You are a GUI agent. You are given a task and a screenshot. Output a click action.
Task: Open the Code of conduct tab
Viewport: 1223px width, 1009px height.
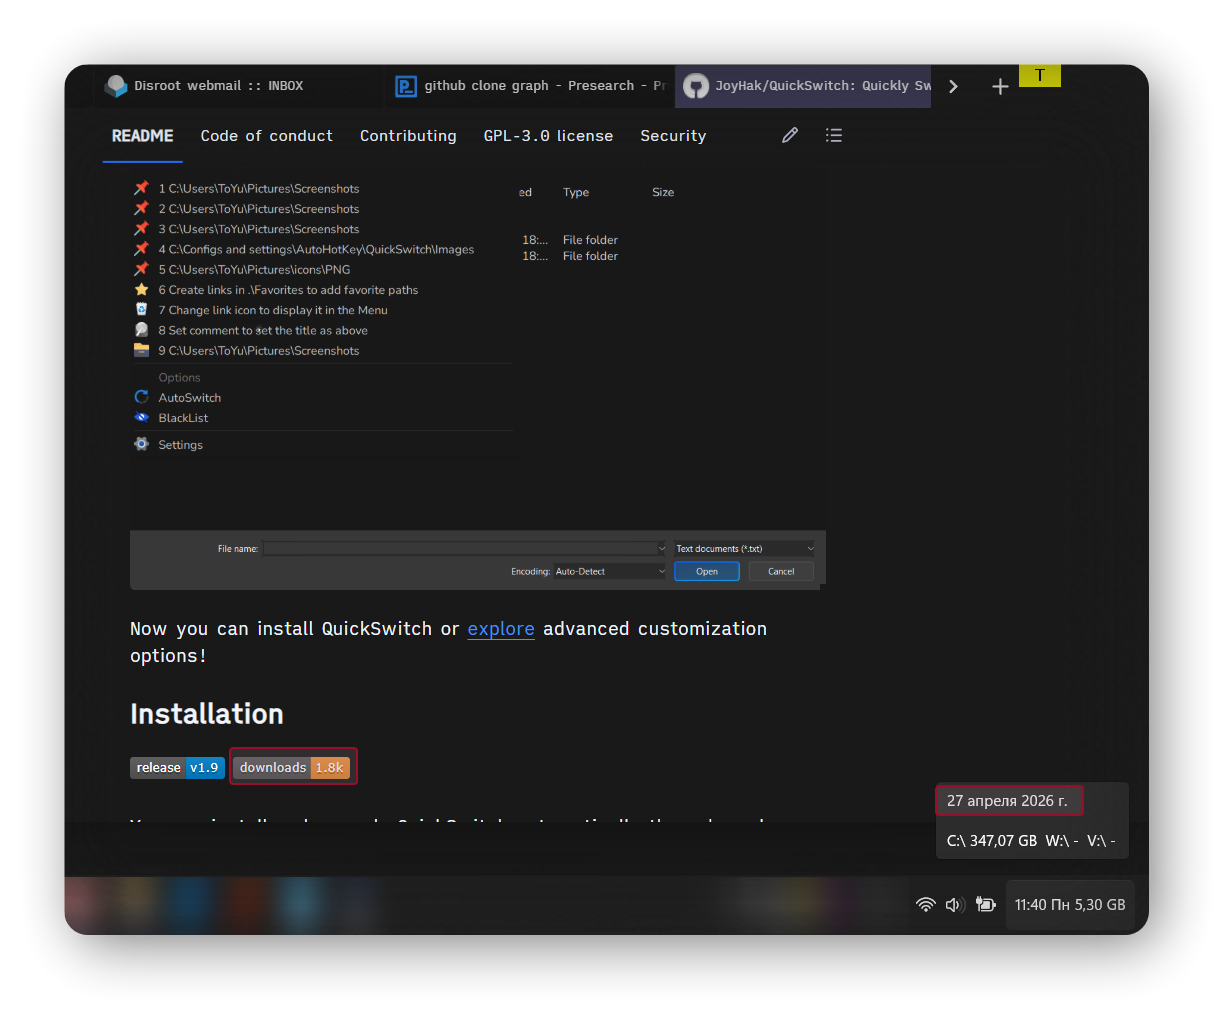pyautogui.click(x=266, y=136)
